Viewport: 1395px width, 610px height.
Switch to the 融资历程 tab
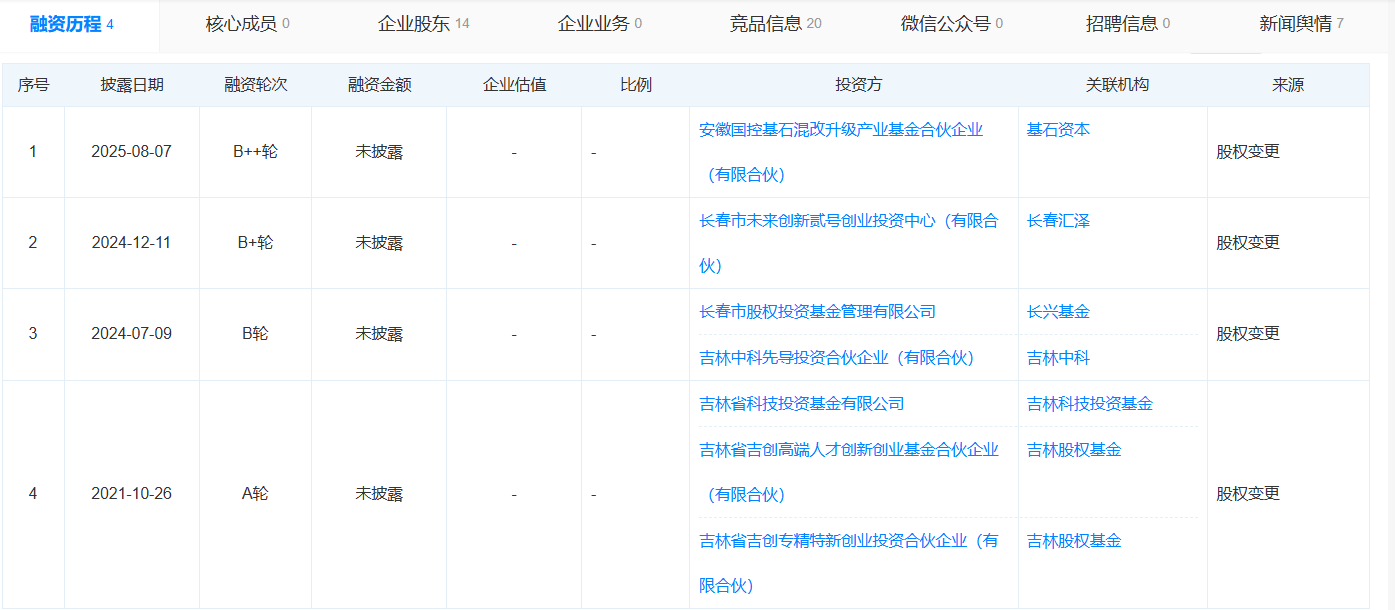pyautogui.click(x=72, y=24)
